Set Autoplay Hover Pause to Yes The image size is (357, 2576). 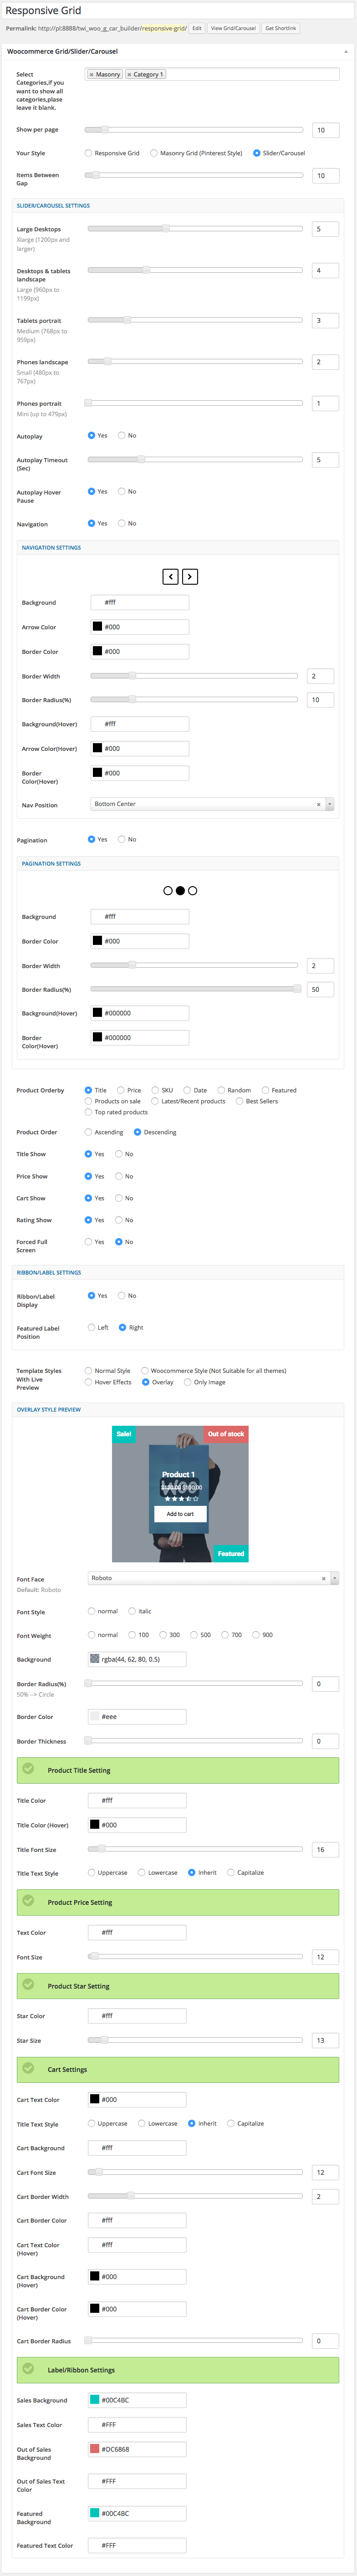[x=91, y=491]
